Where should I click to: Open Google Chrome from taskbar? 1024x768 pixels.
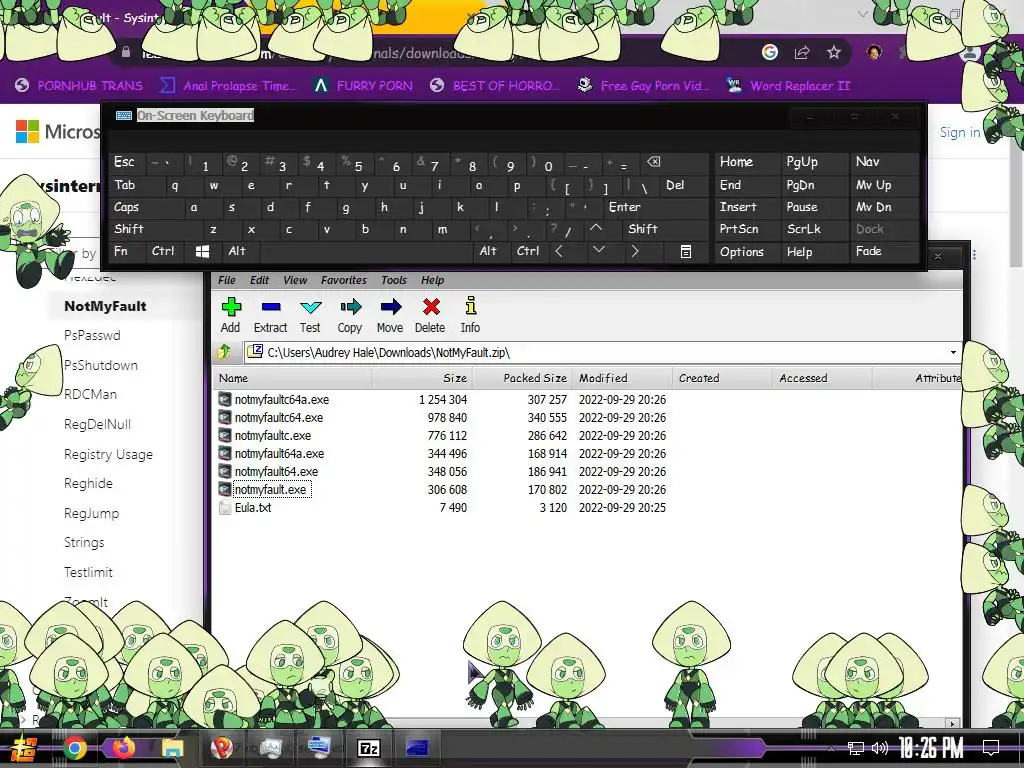click(x=74, y=748)
